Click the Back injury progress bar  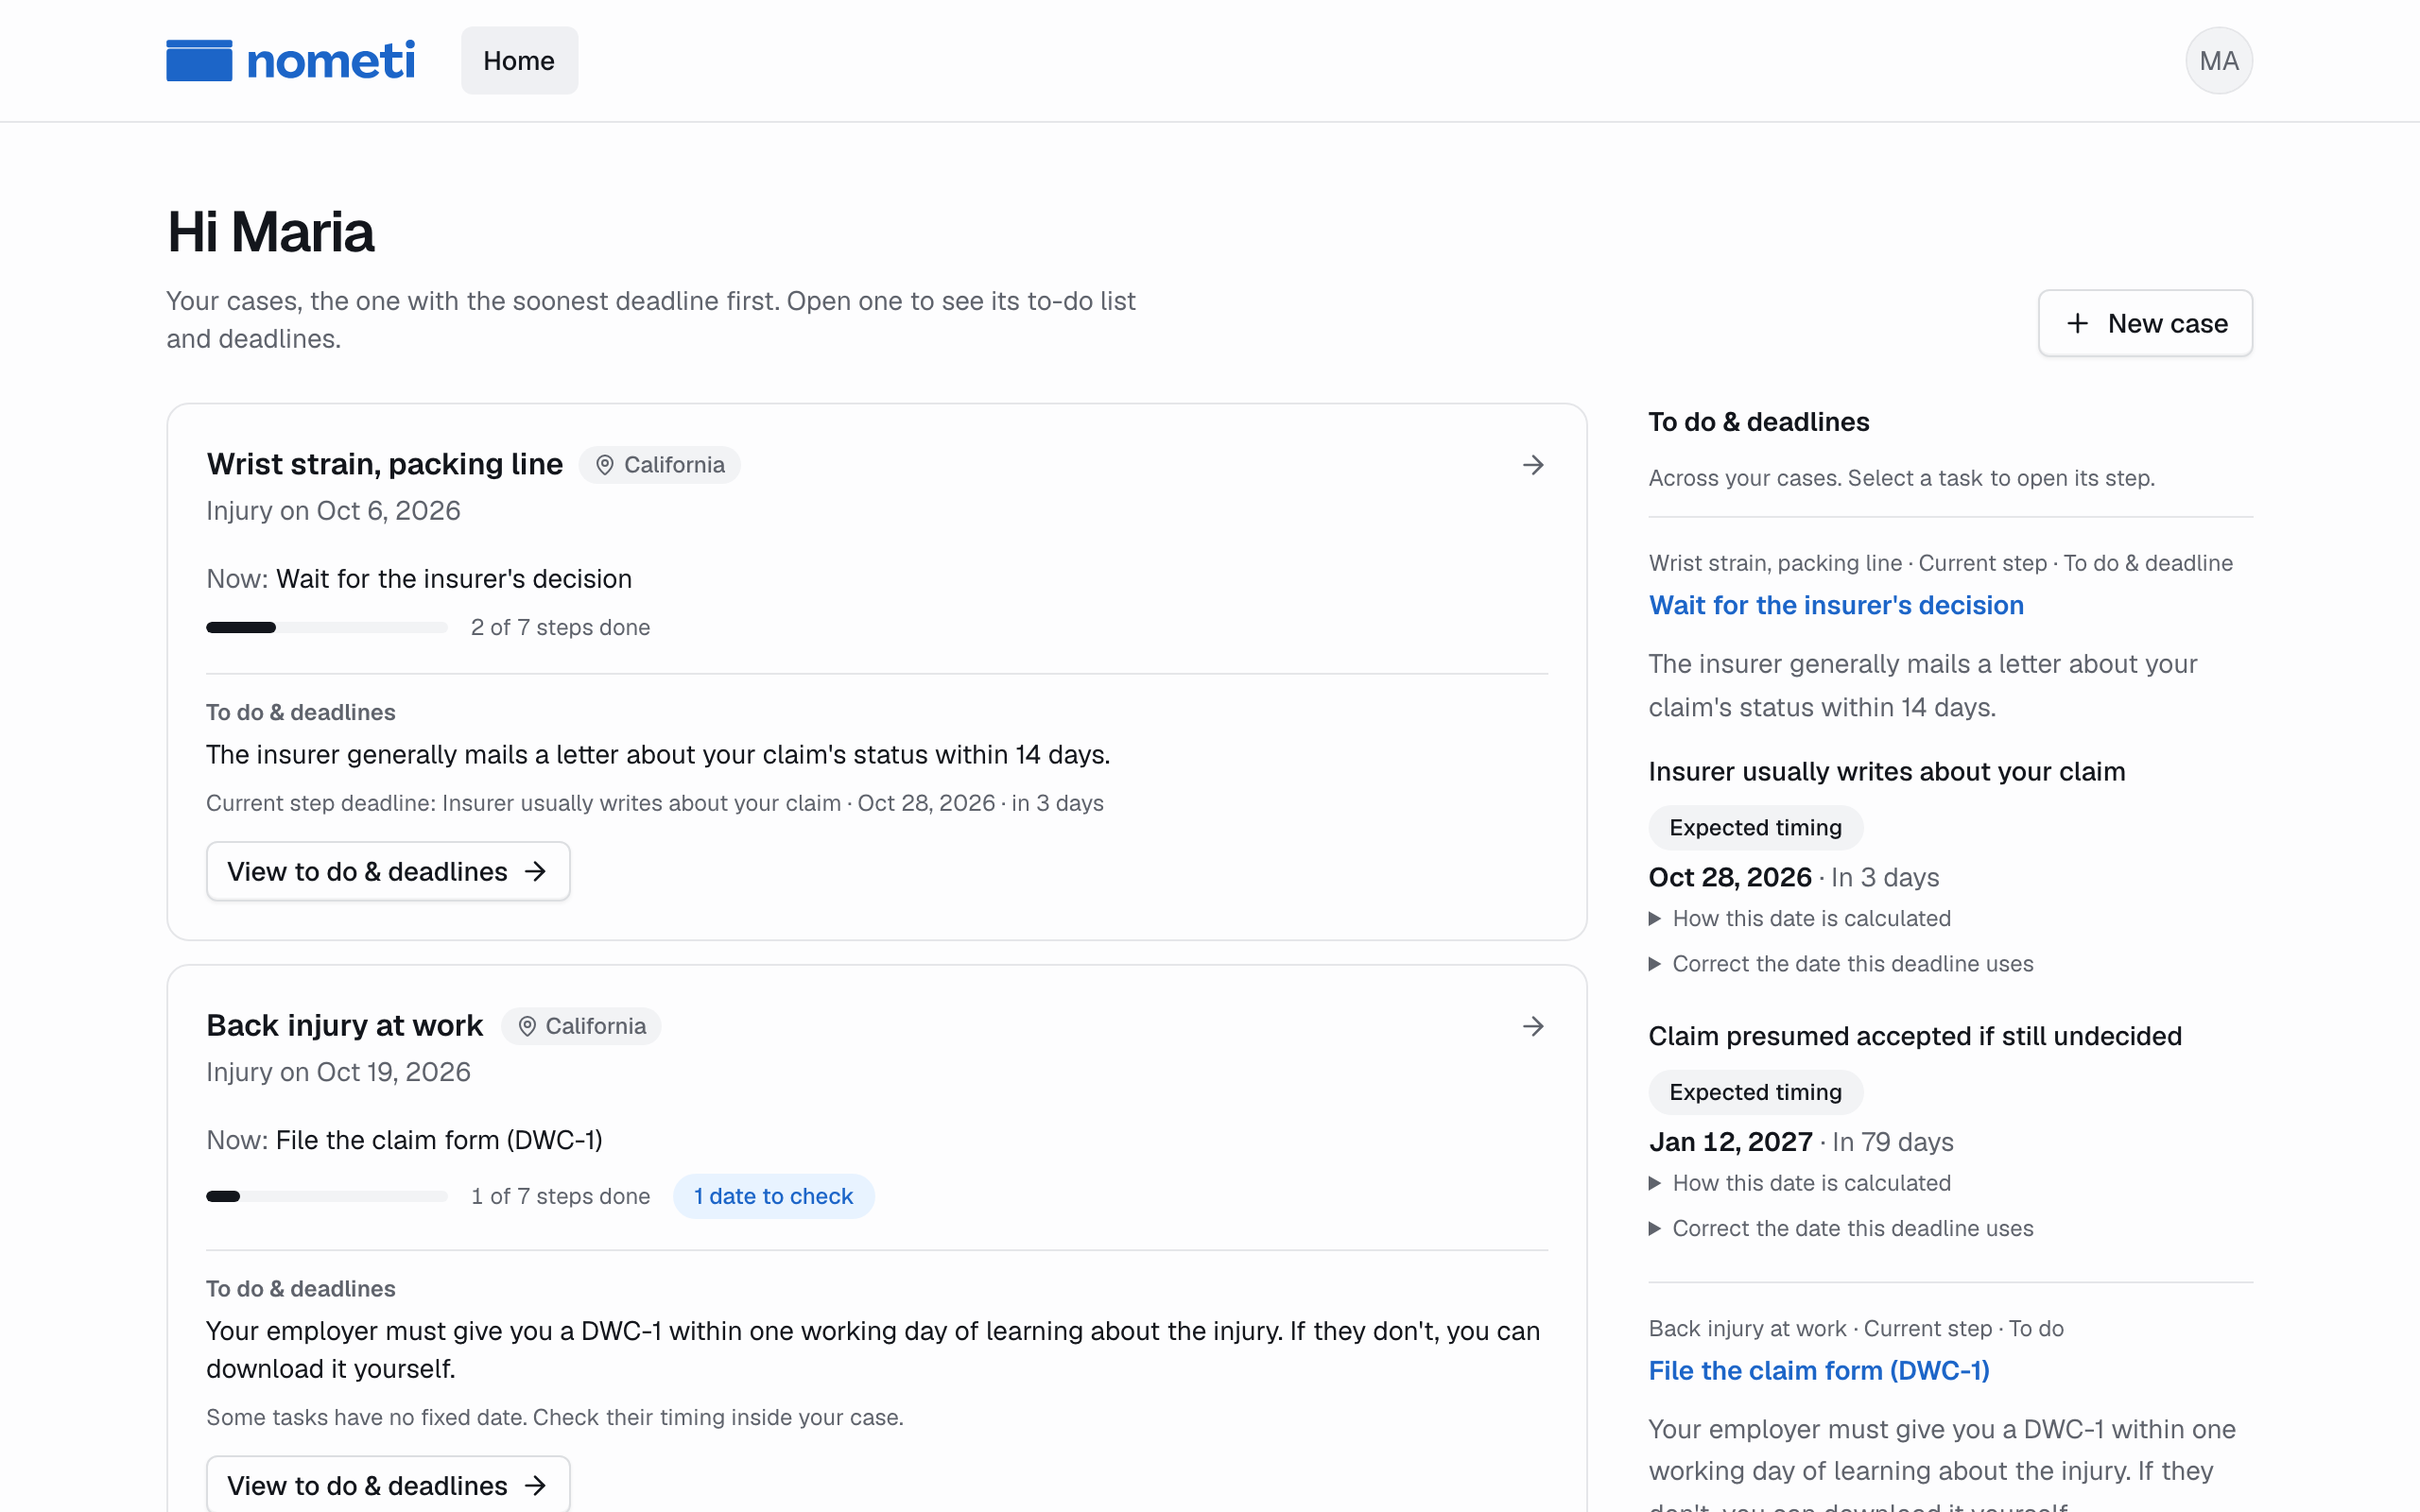pos(326,1196)
